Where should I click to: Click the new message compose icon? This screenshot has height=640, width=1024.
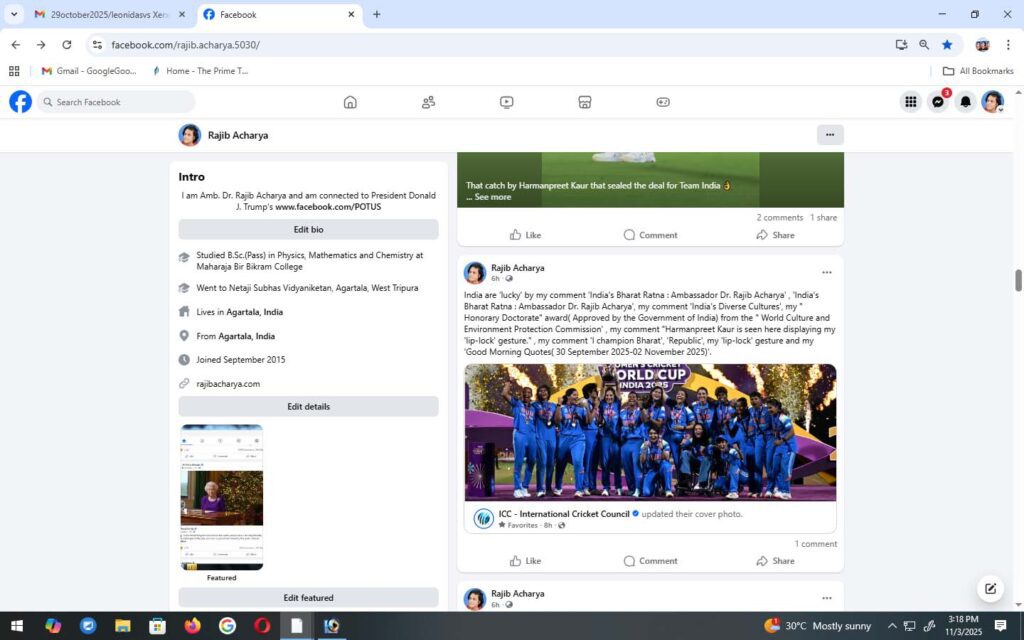click(990, 588)
